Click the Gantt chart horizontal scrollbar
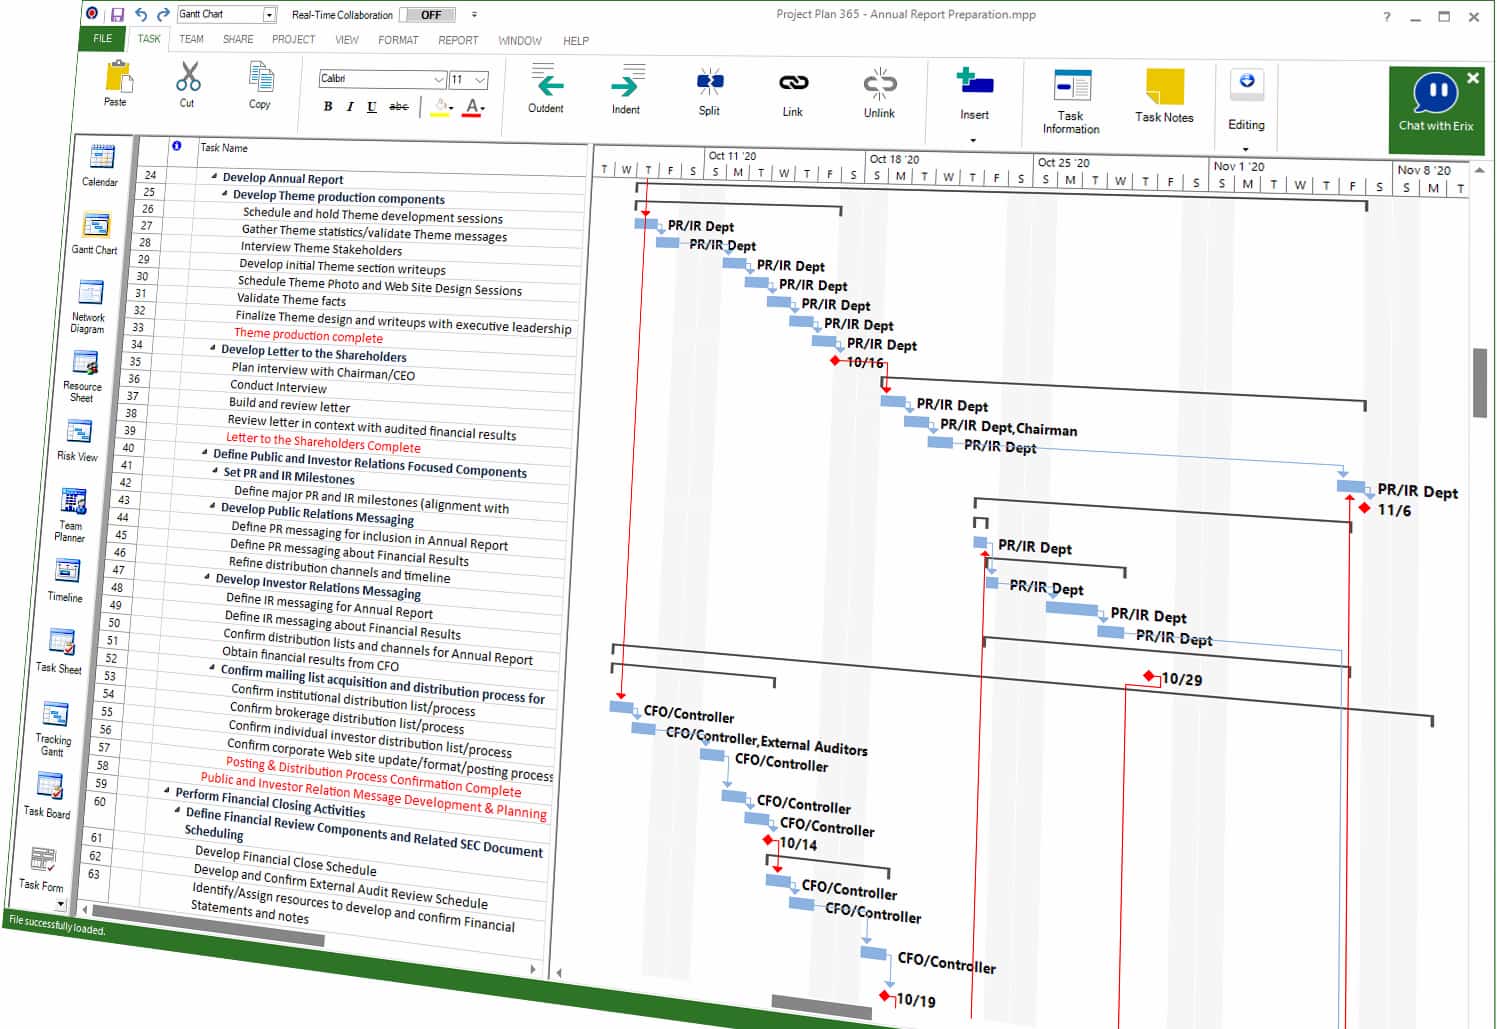 (x=821, y=1007)
